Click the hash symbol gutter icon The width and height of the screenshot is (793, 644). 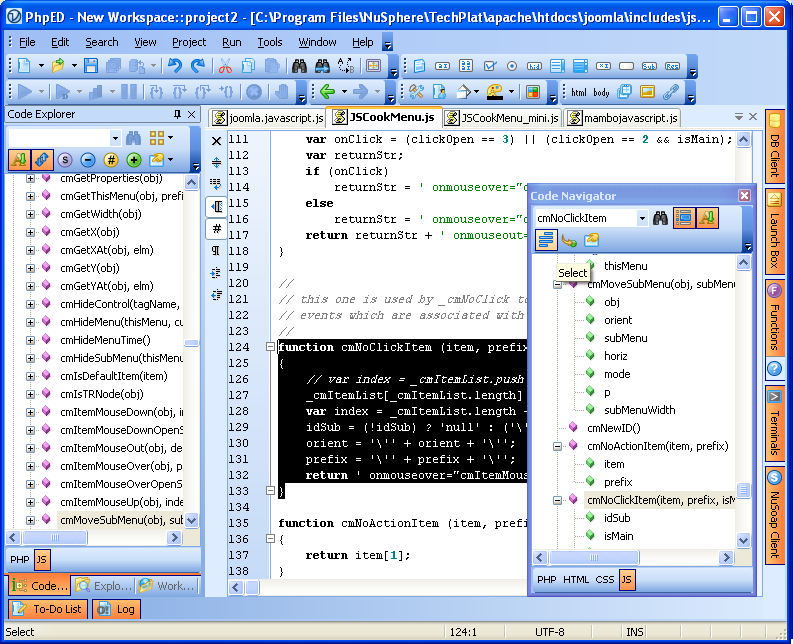216,228
